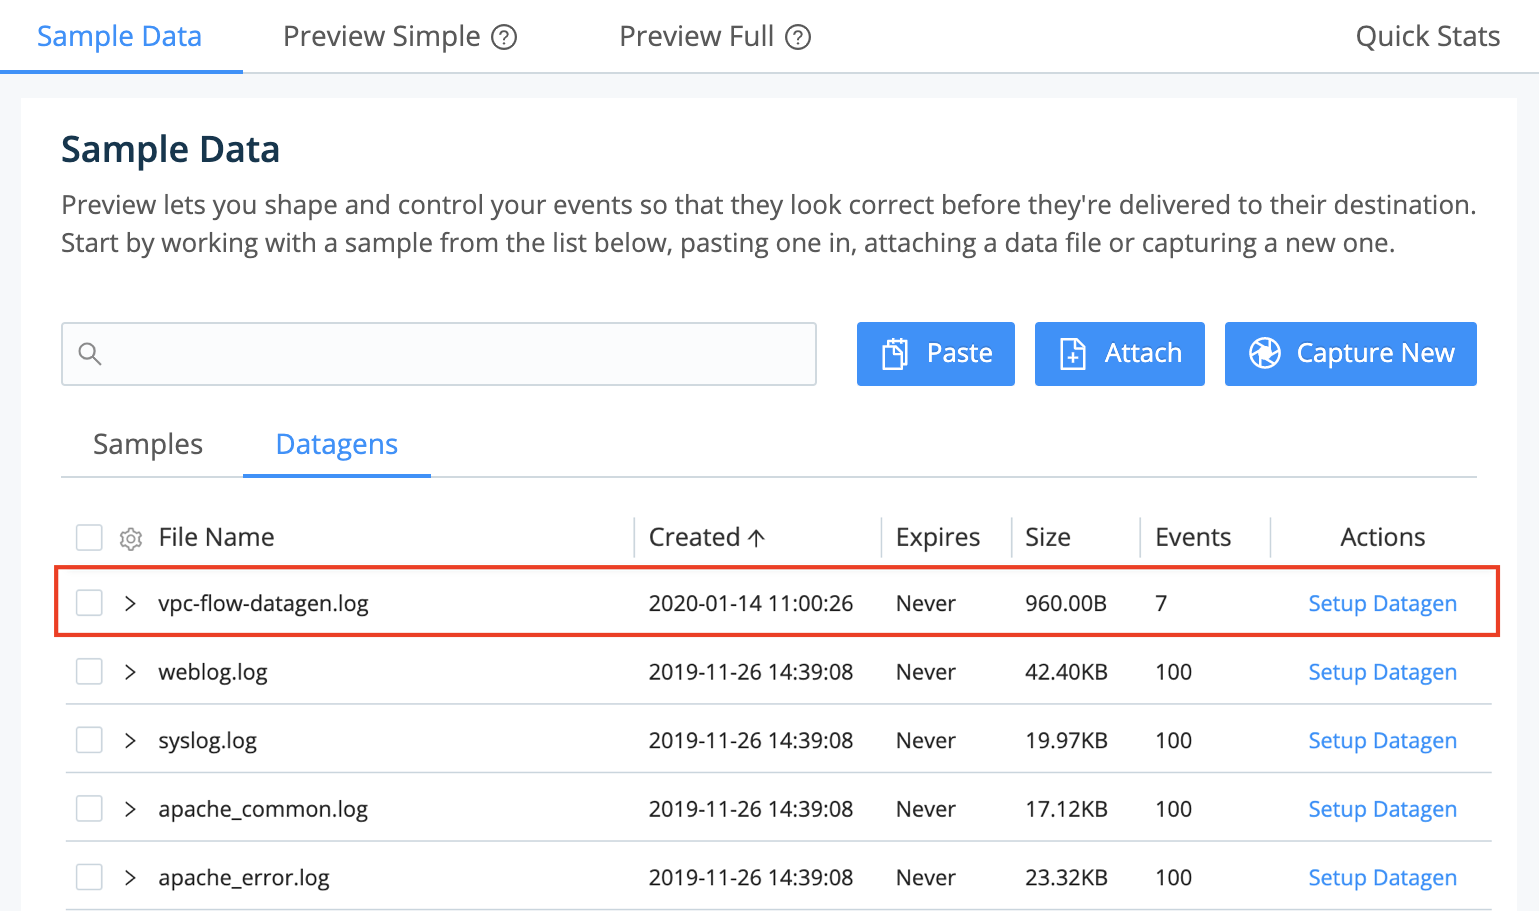This screenshot has width=1539, height=911.
Task: Open the Quick Stats tab
Action: pyautogui.click(x=1427, y=36)
